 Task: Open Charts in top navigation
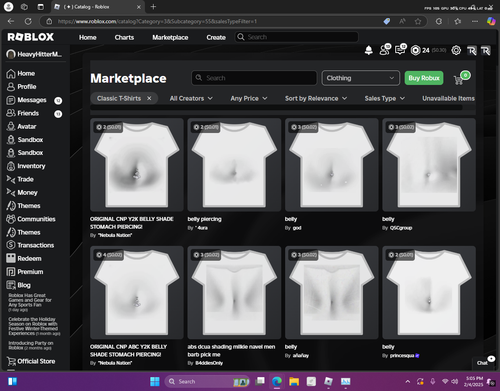click(x=124, y=37)
